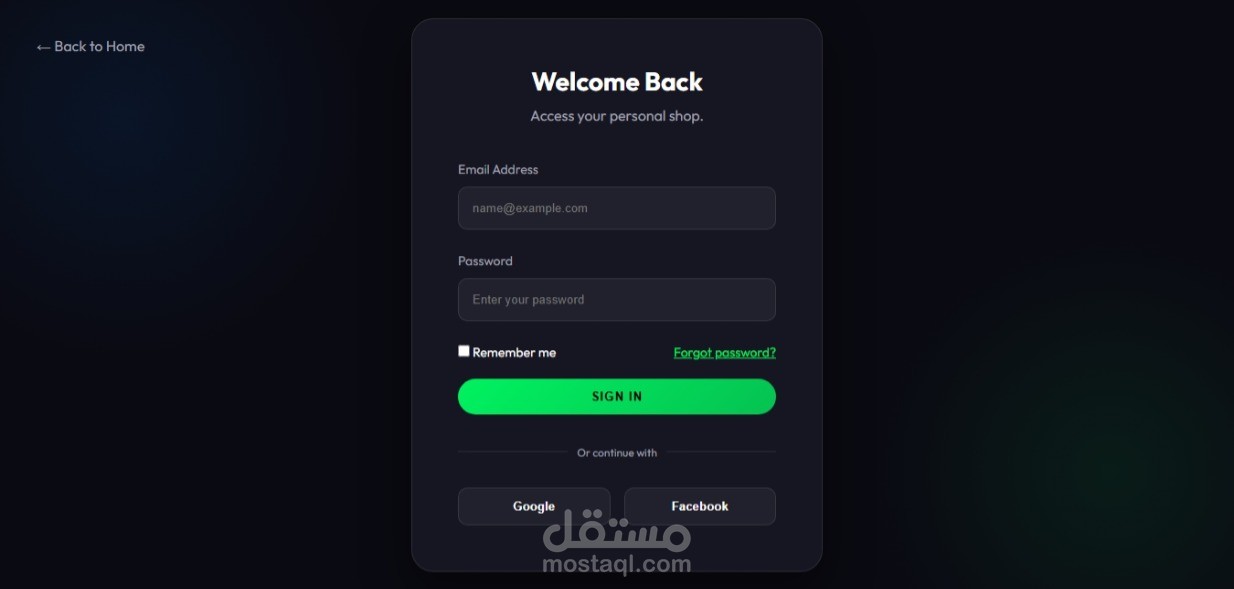The width and height of the screenshot is (1234, 589).
Task: Click the mostaql.com watermark text
Action: point(617,564)
